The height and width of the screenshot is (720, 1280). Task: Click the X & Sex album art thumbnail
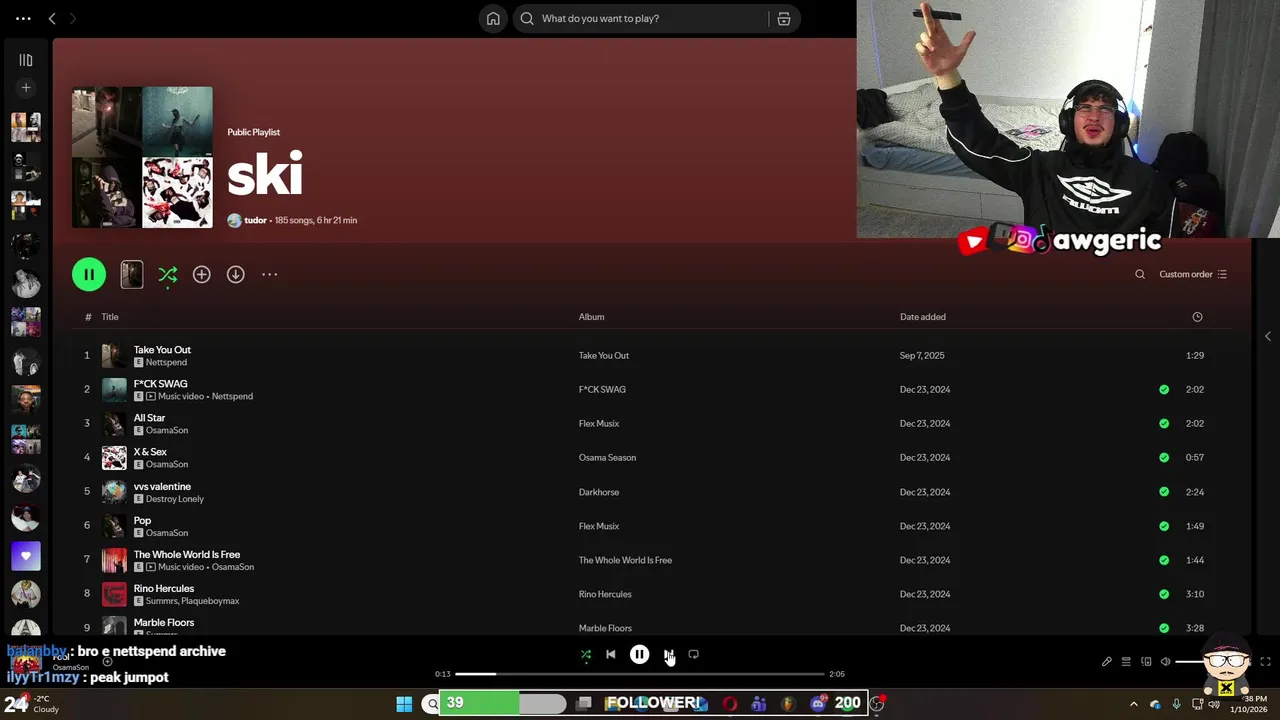point(114,458)
